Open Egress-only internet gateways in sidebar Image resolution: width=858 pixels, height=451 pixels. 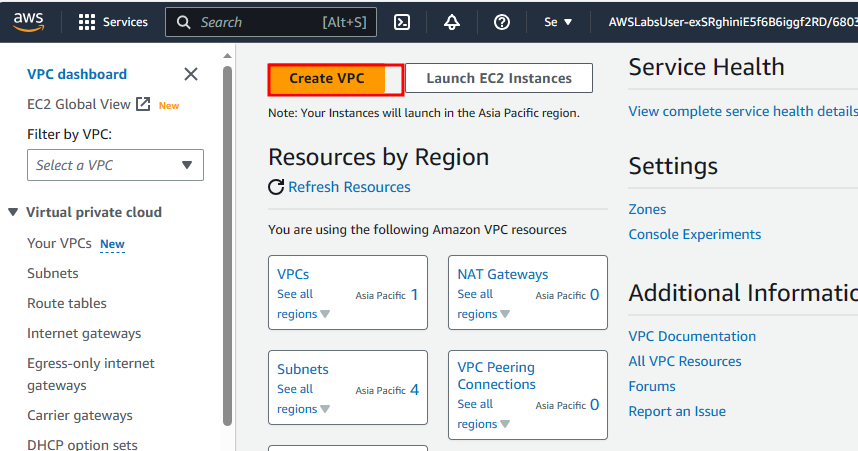(91, 374)
